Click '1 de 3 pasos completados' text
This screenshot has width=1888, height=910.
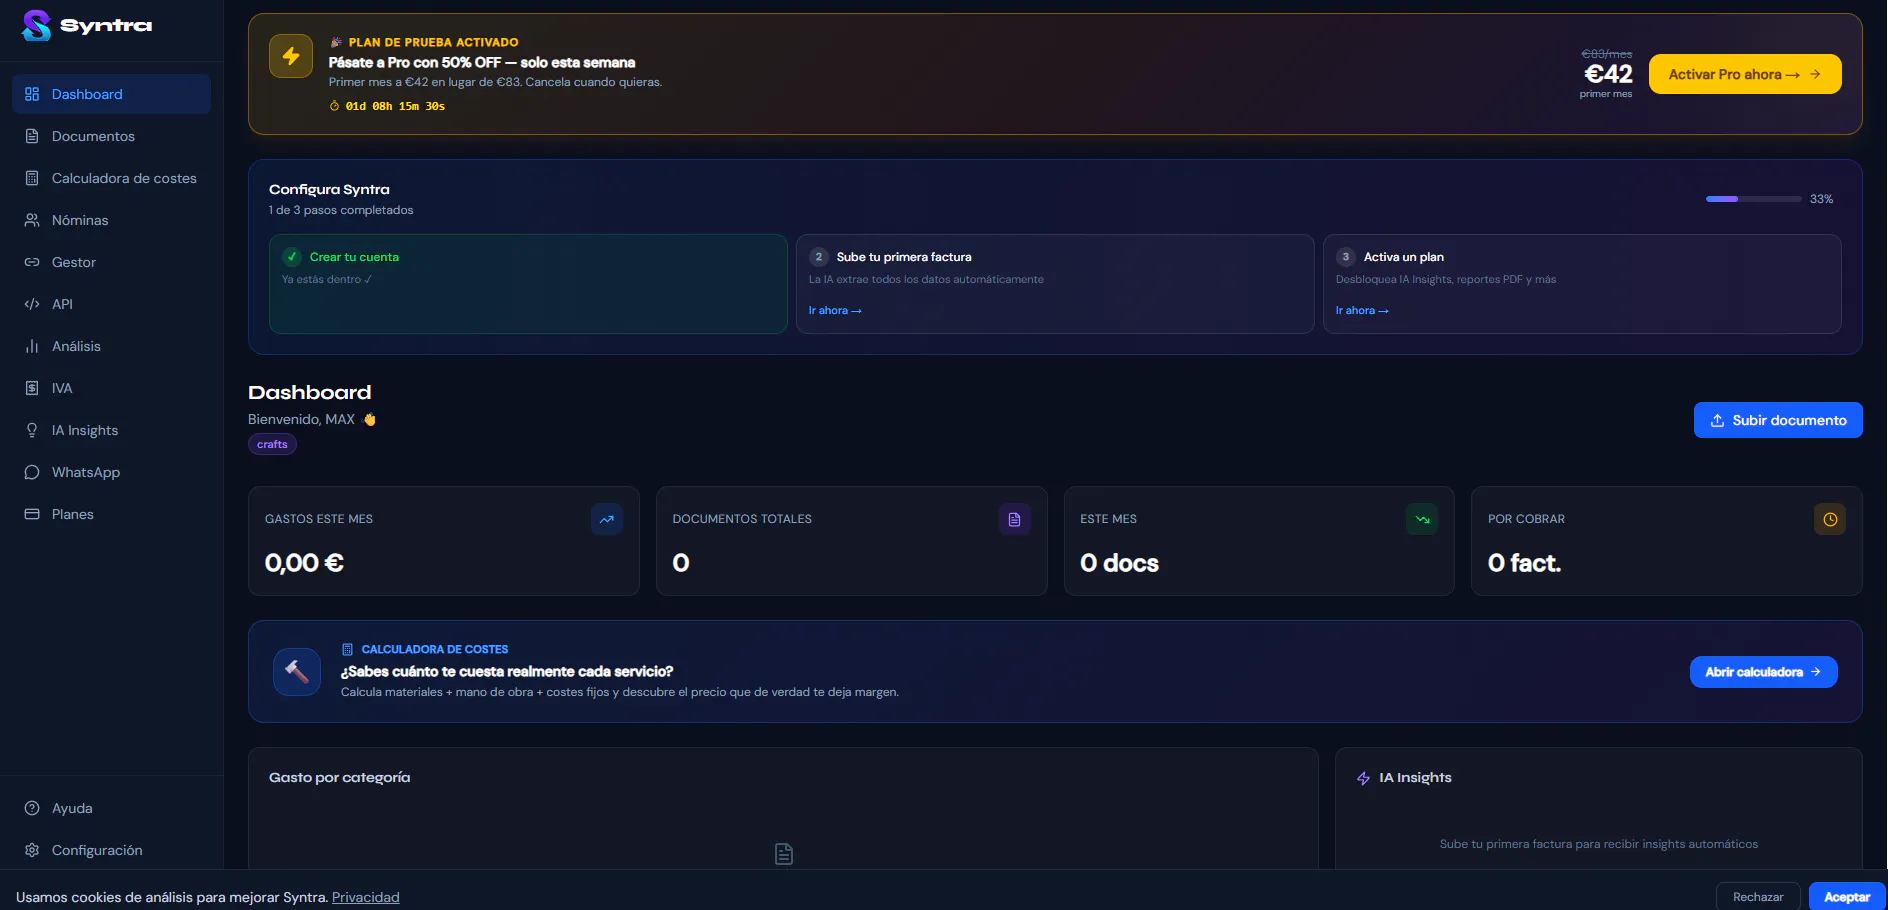pos(341,210)
